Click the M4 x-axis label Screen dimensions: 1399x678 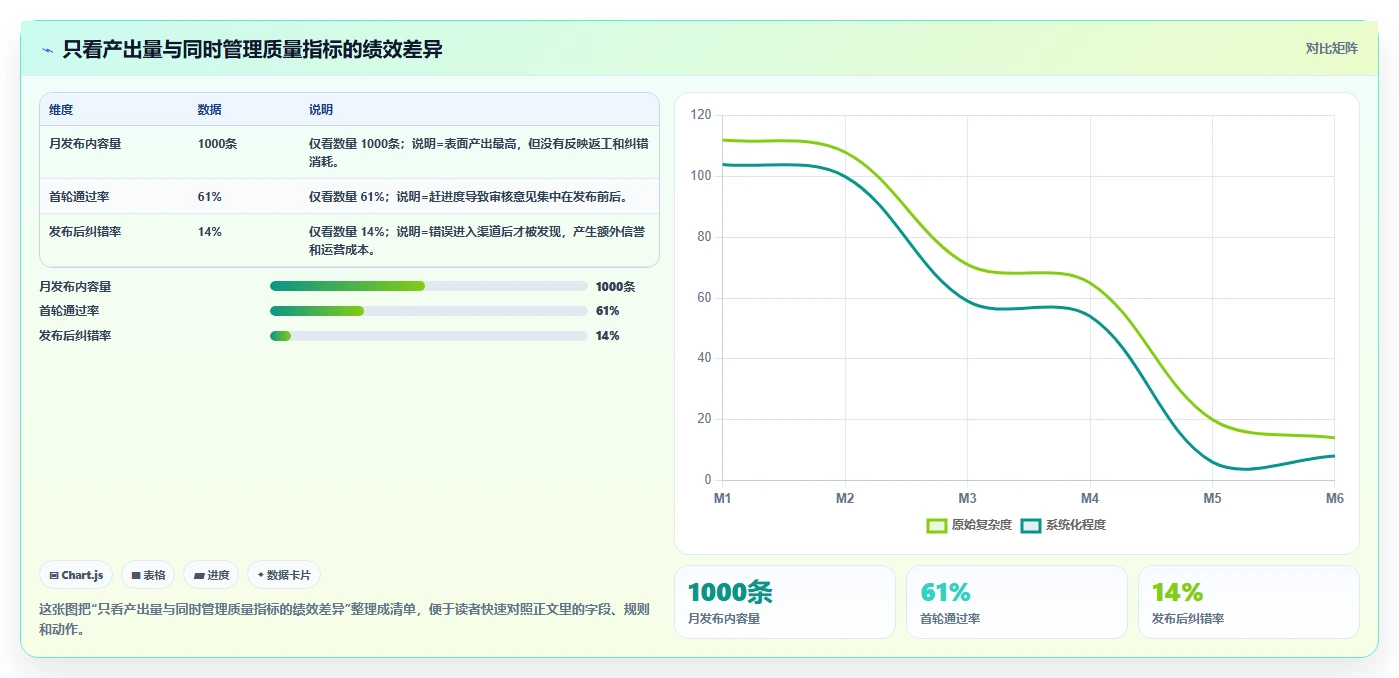[1090, 498]
